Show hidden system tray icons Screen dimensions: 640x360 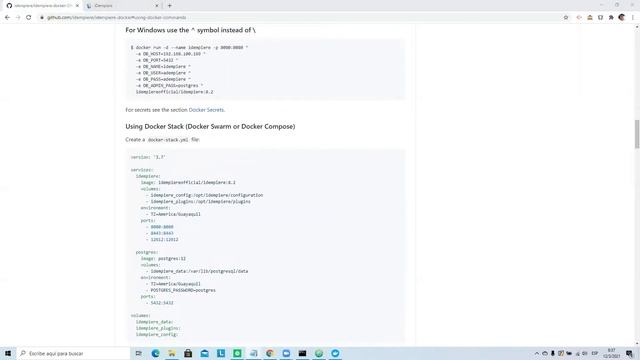537,353
